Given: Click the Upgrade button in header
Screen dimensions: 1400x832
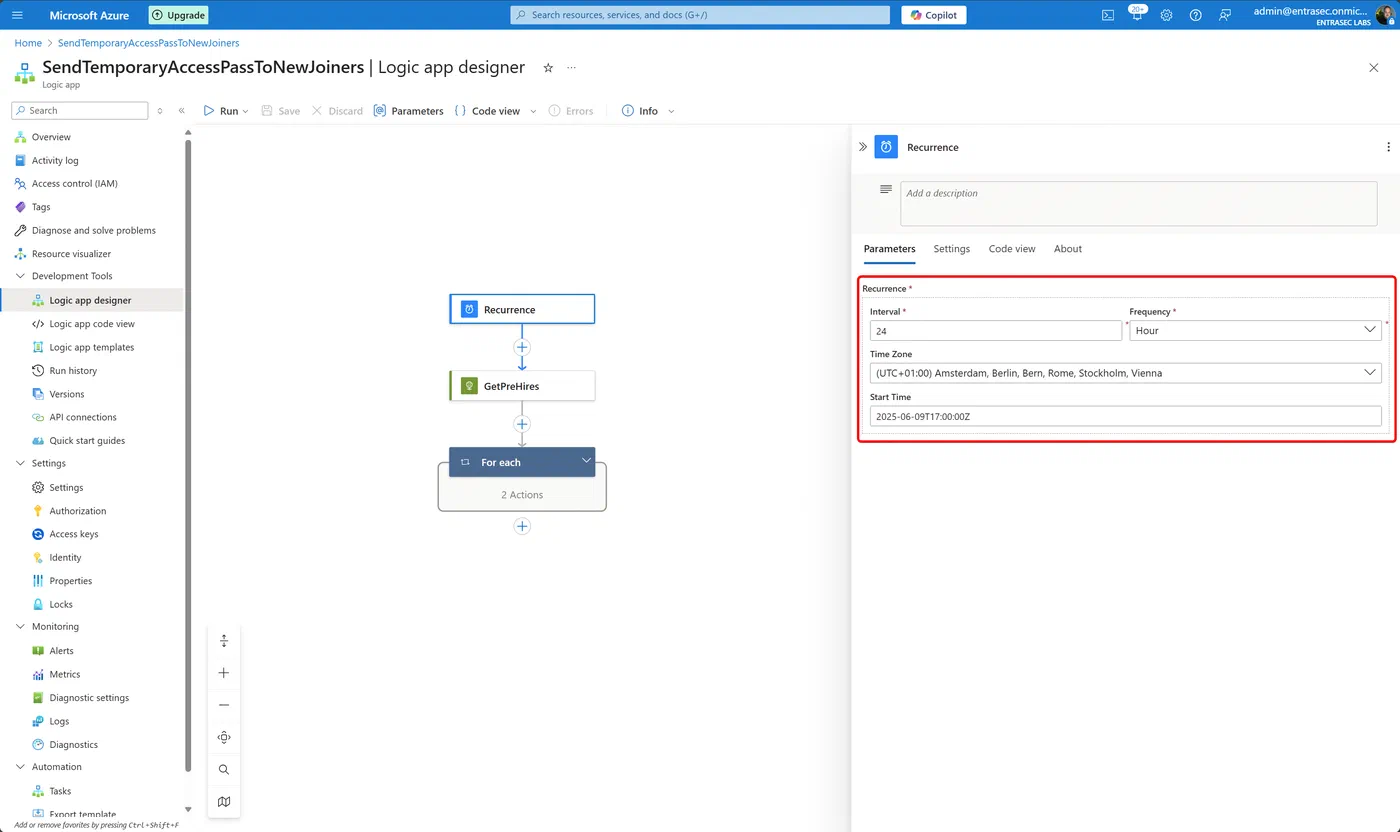Looking at the screenshot, I should (178, 15).
